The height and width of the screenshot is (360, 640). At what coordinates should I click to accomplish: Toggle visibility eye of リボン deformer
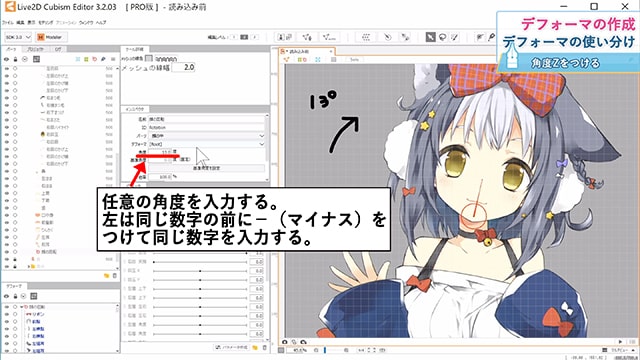click(7, 314)
